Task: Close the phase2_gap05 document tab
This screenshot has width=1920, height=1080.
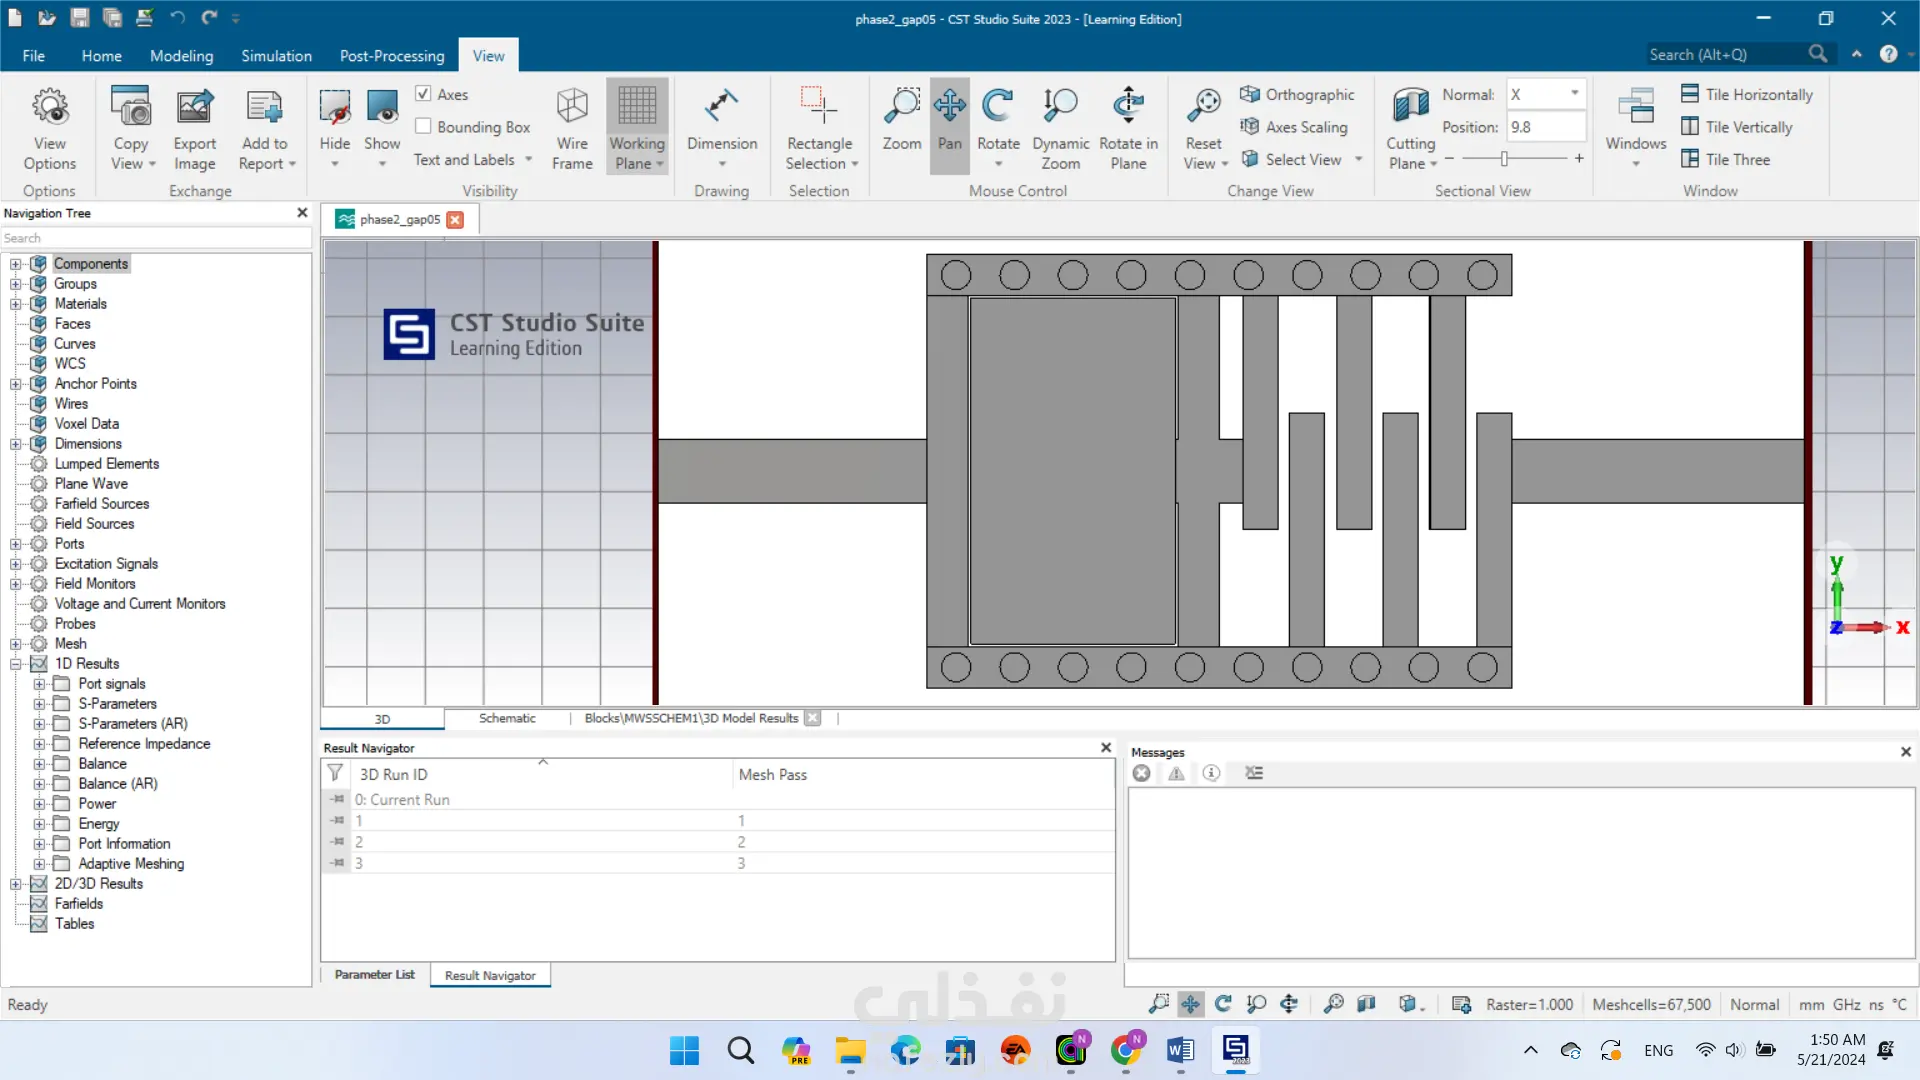Action: tap(455, 220)
